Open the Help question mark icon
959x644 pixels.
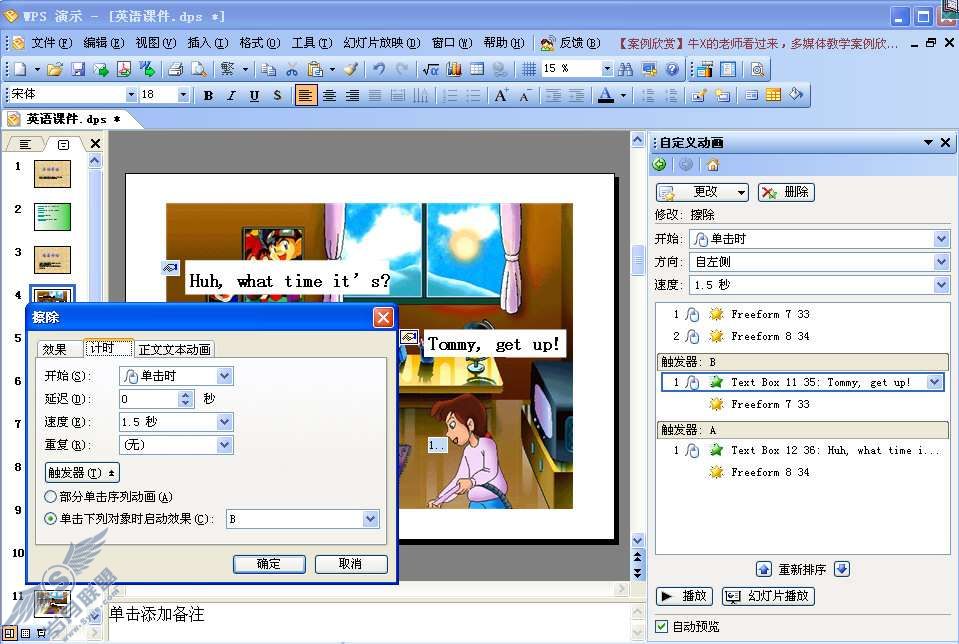tap(672, 69)
